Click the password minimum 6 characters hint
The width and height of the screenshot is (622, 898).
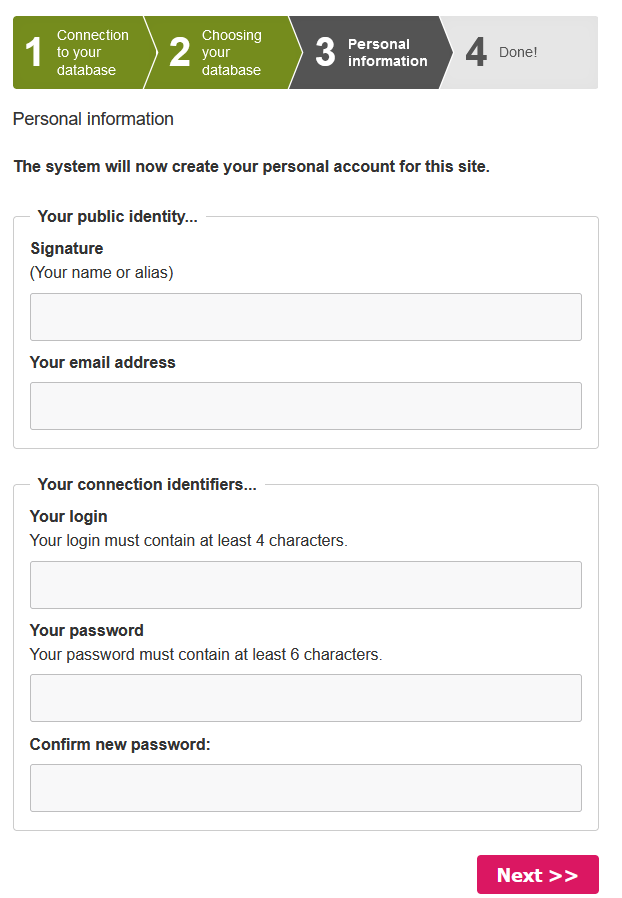tap(206, 655)
